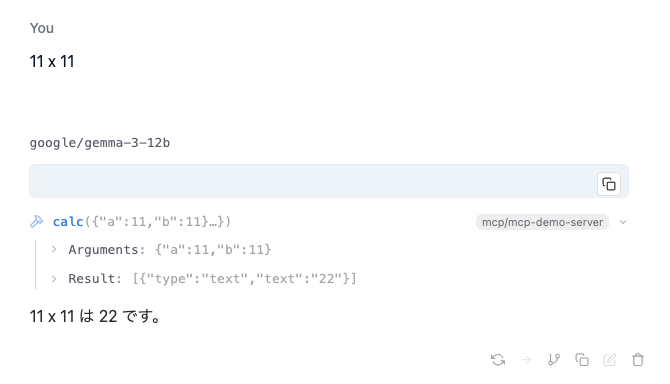
Task: Click the continue arrow icon
Action: [x=526, y=360]
